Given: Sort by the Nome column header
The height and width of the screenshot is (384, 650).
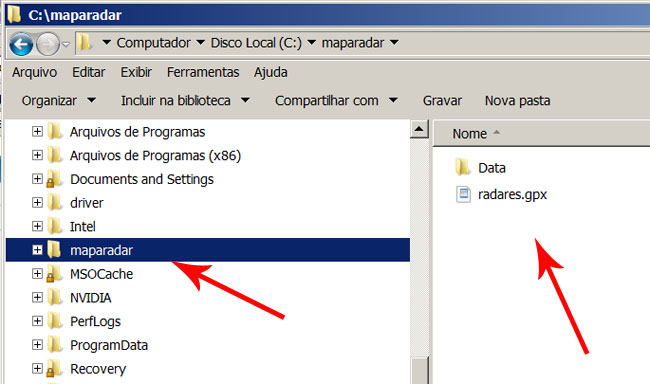Looking at the screenshot, I should [x=541, y=134].
